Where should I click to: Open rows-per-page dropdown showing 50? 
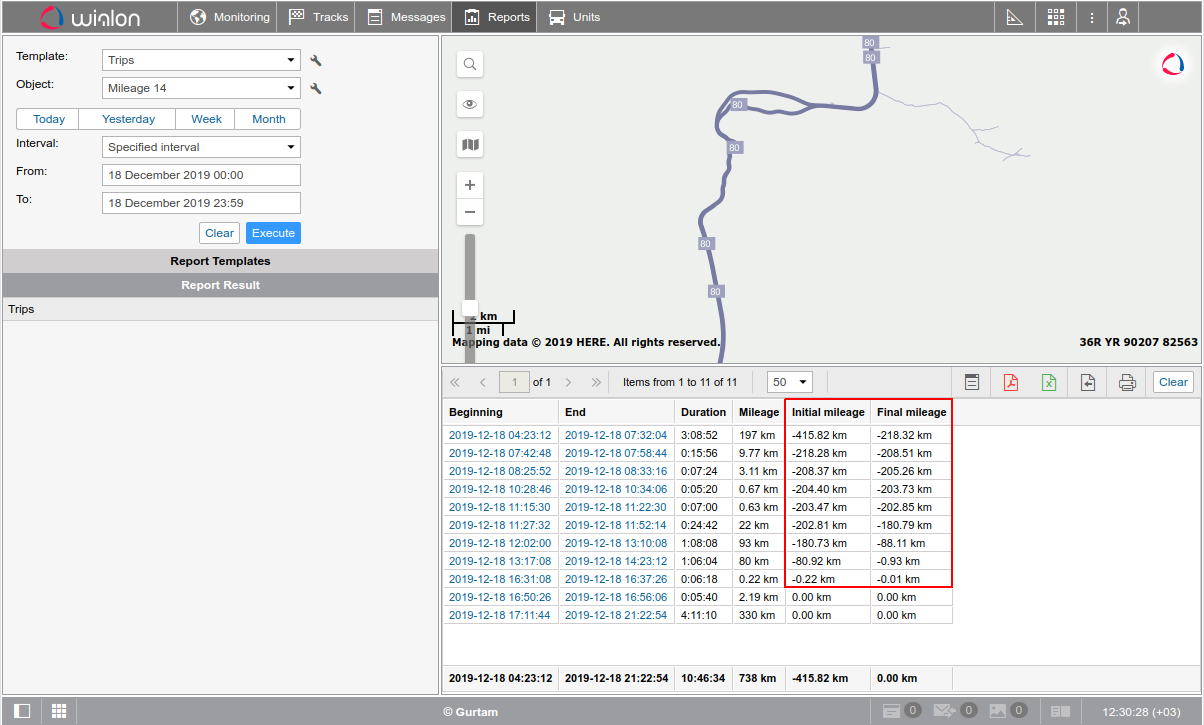point(789,382)
